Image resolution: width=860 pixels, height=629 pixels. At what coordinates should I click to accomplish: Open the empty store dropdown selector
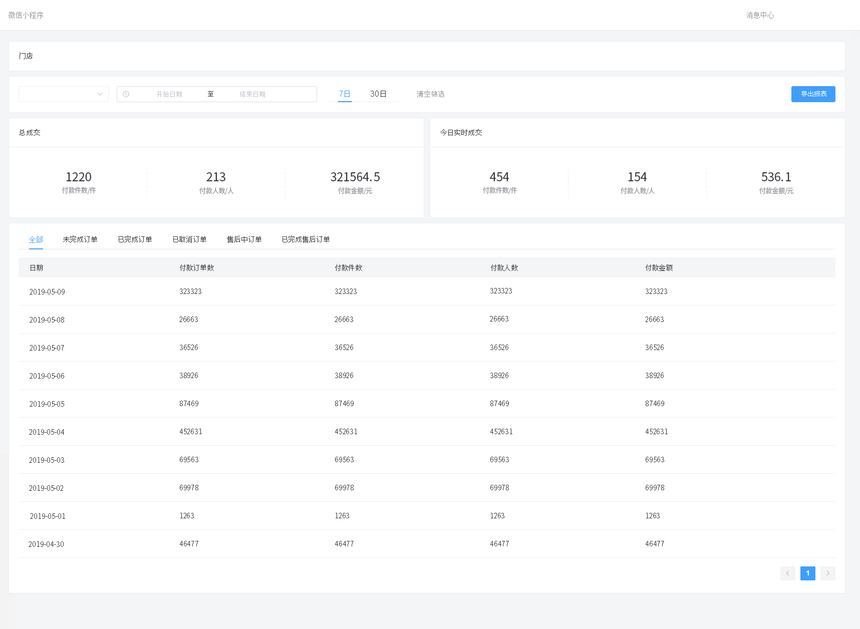pos(63,94)
